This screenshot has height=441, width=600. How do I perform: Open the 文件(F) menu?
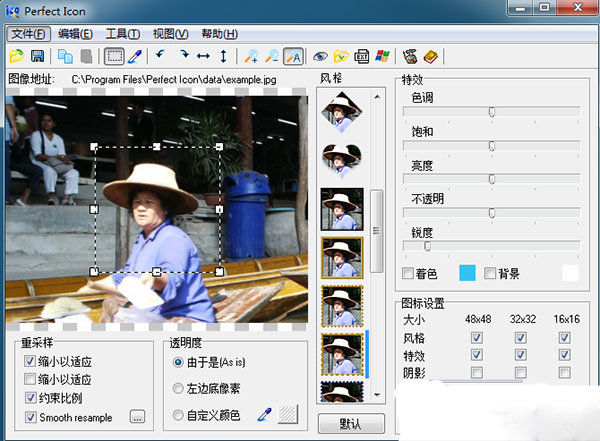click(x=28, y=33)
